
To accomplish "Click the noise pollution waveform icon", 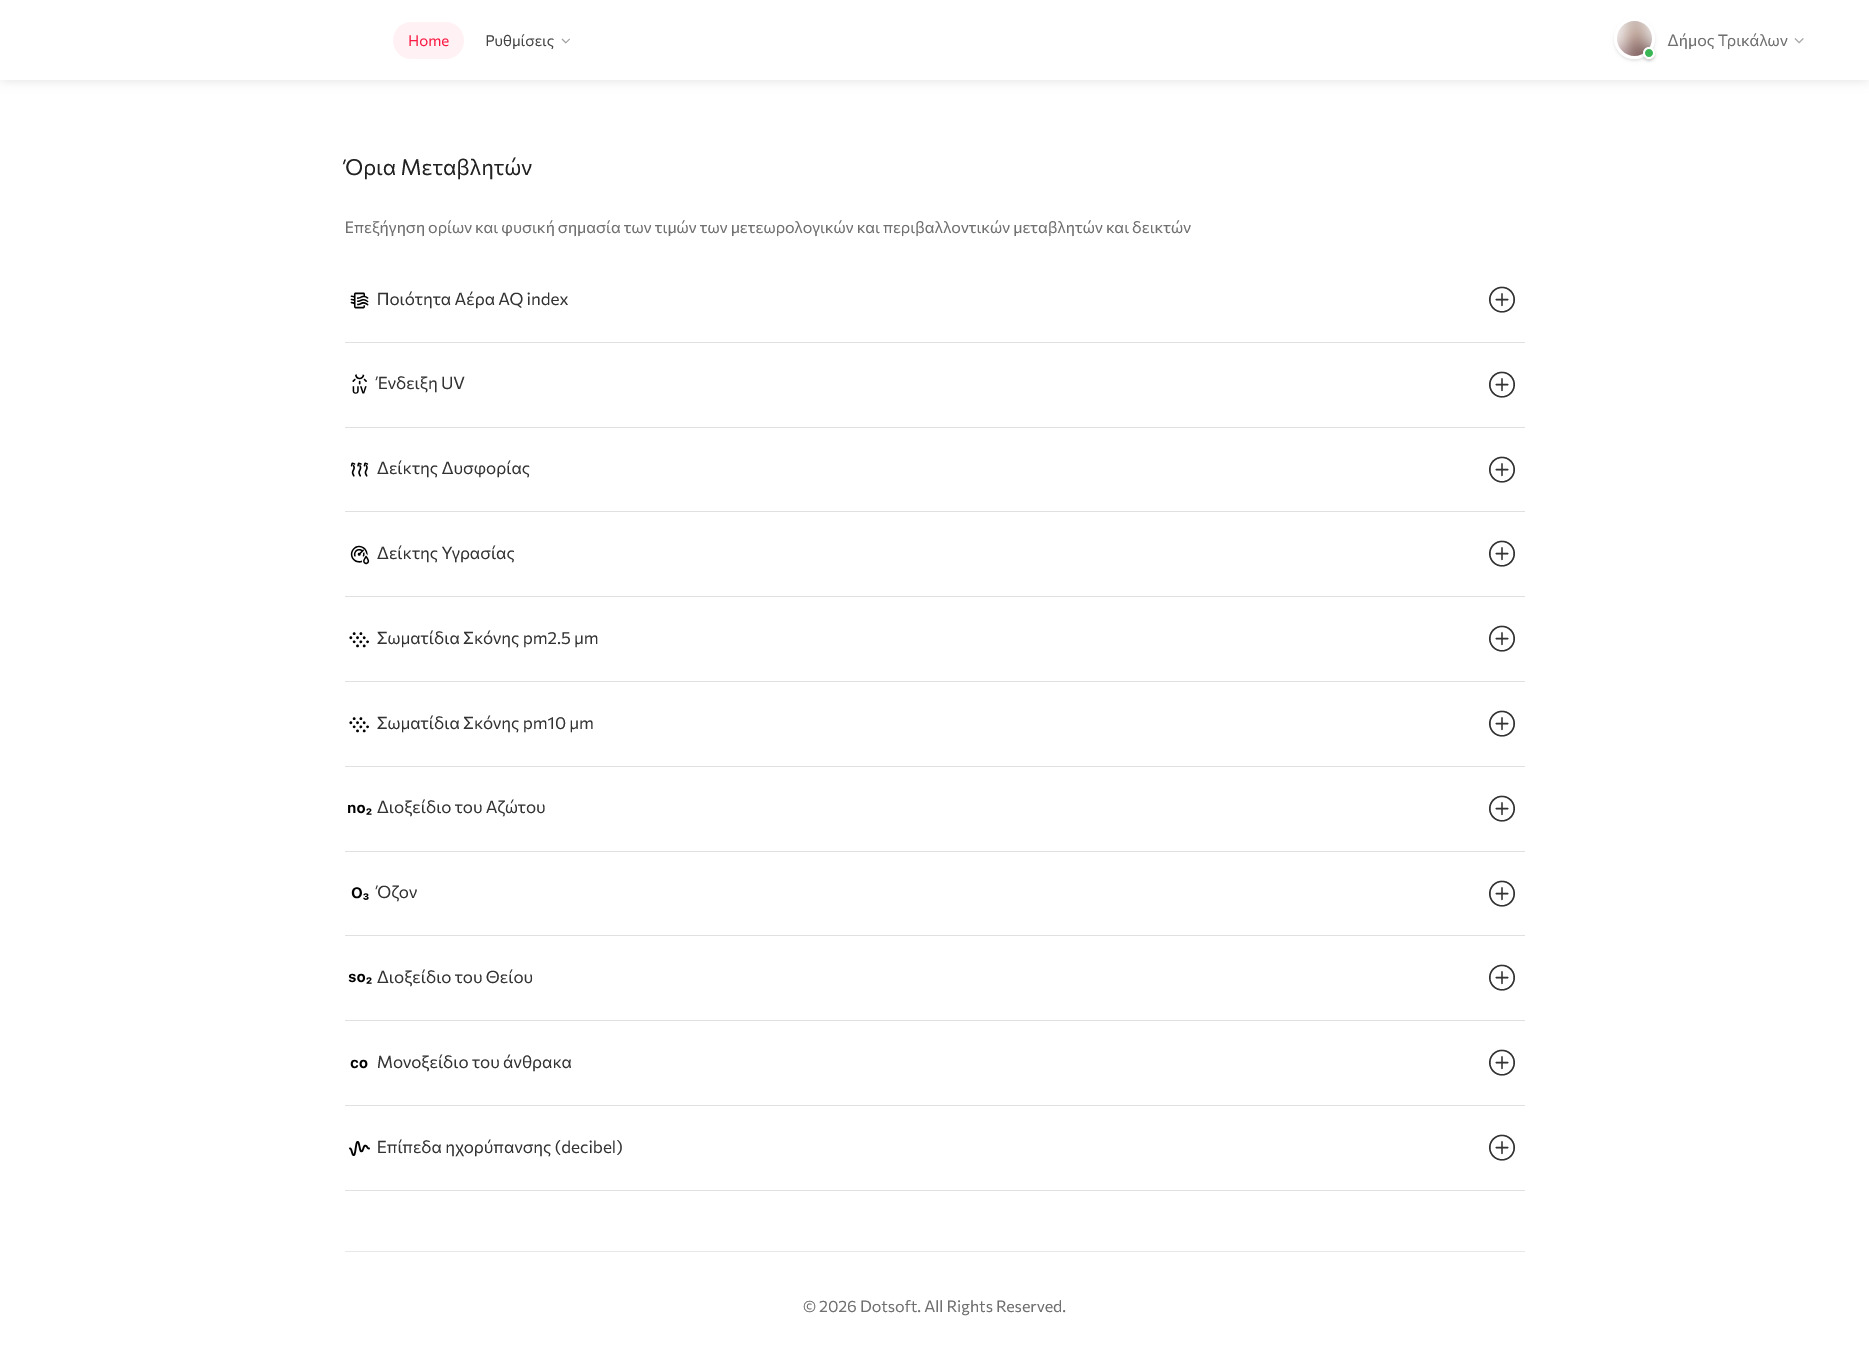I will (359, 1148).
